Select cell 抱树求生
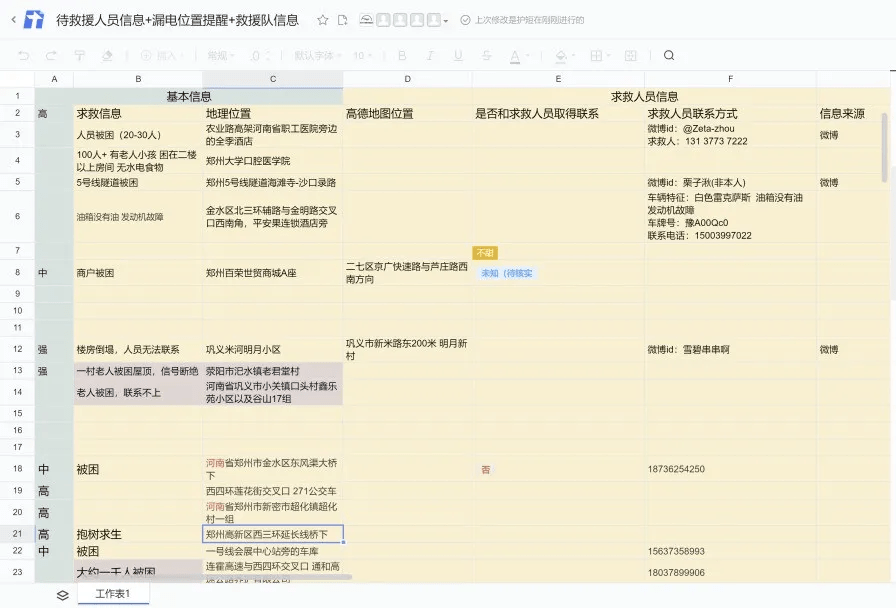Image resolution: width=896 pixels, height=608 pixels. point(138,534)
